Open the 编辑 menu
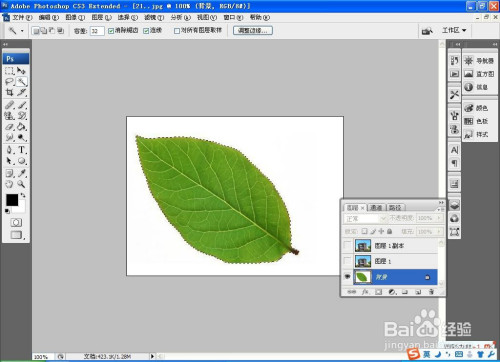Screen dimensions: 500x362 (49, 17)
